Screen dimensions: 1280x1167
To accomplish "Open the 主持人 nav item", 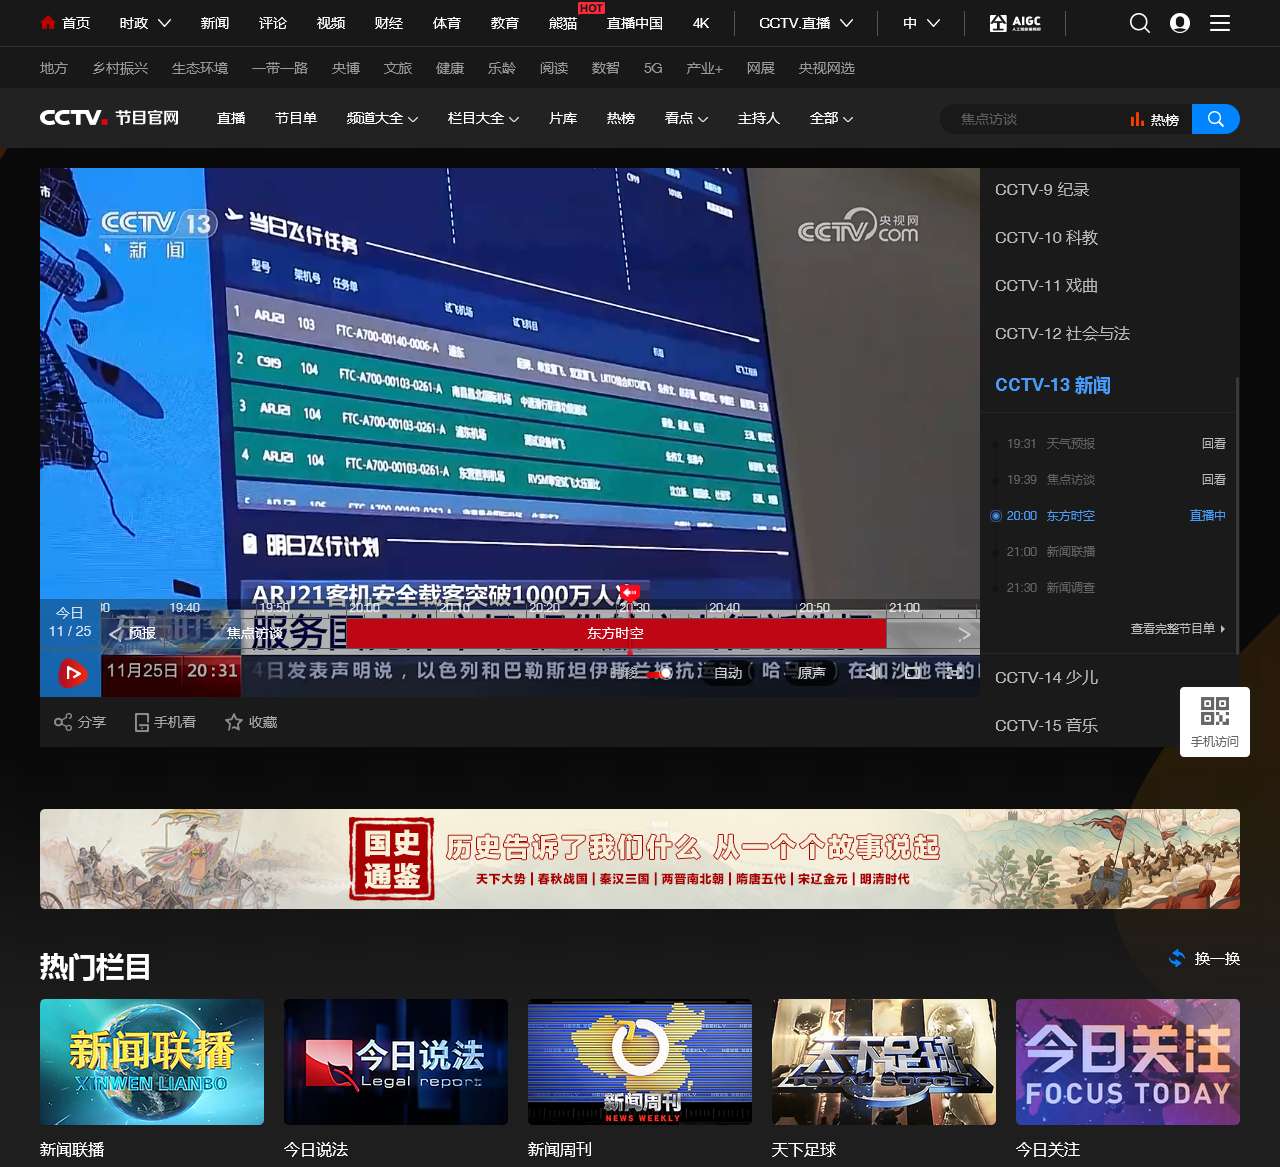I will tap(759, 118).
